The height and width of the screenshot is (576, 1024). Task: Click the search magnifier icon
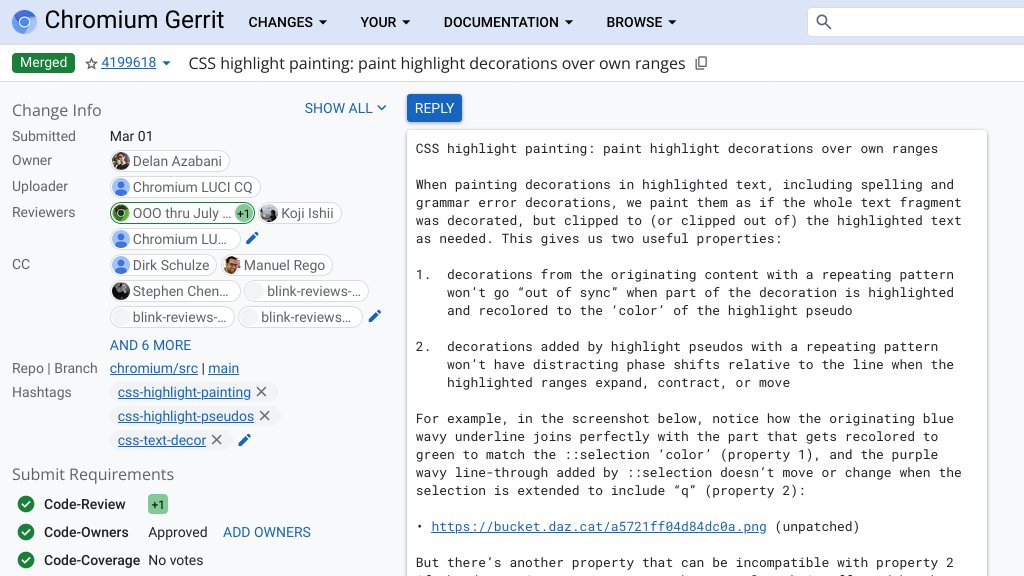click(x=824, y=22)
